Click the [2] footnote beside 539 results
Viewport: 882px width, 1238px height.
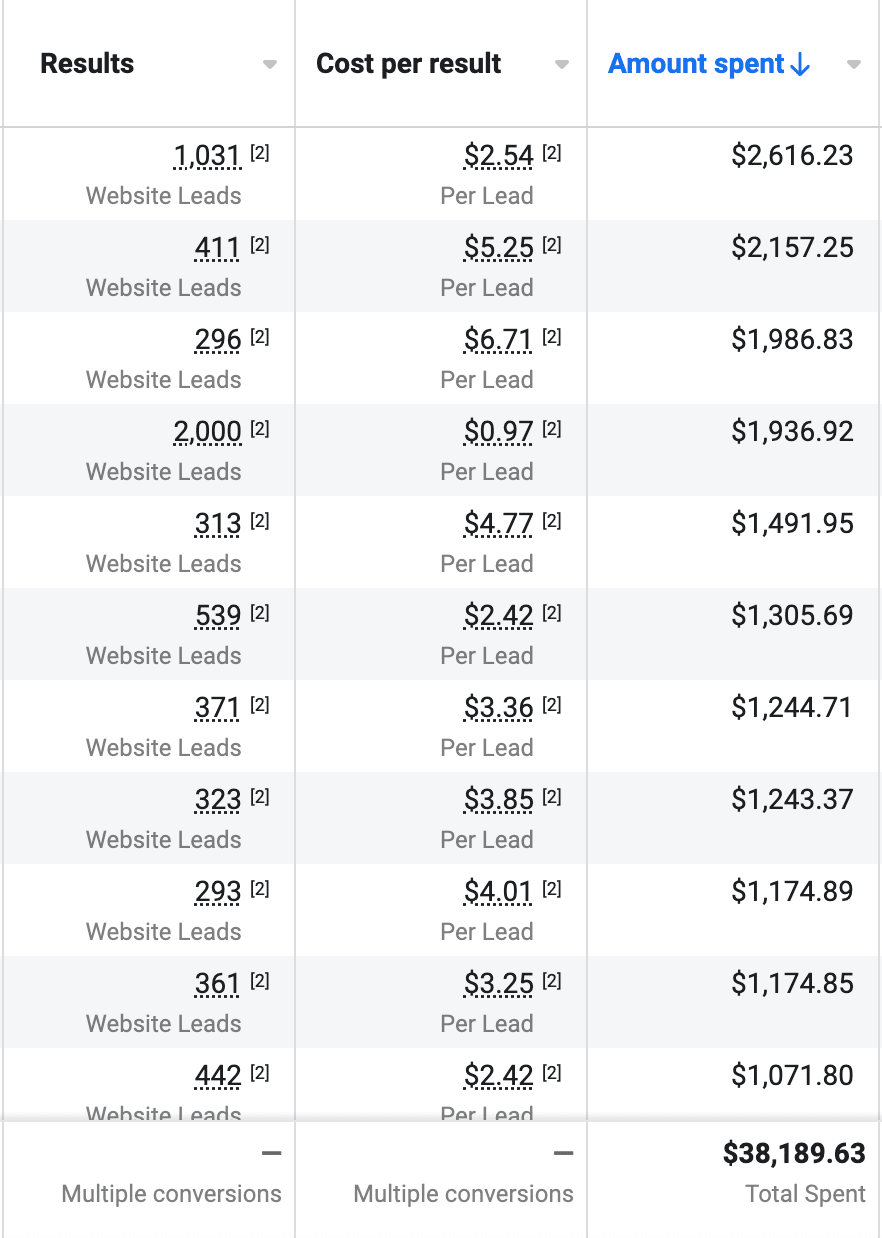pyautogui.click(x=260, y=613)
